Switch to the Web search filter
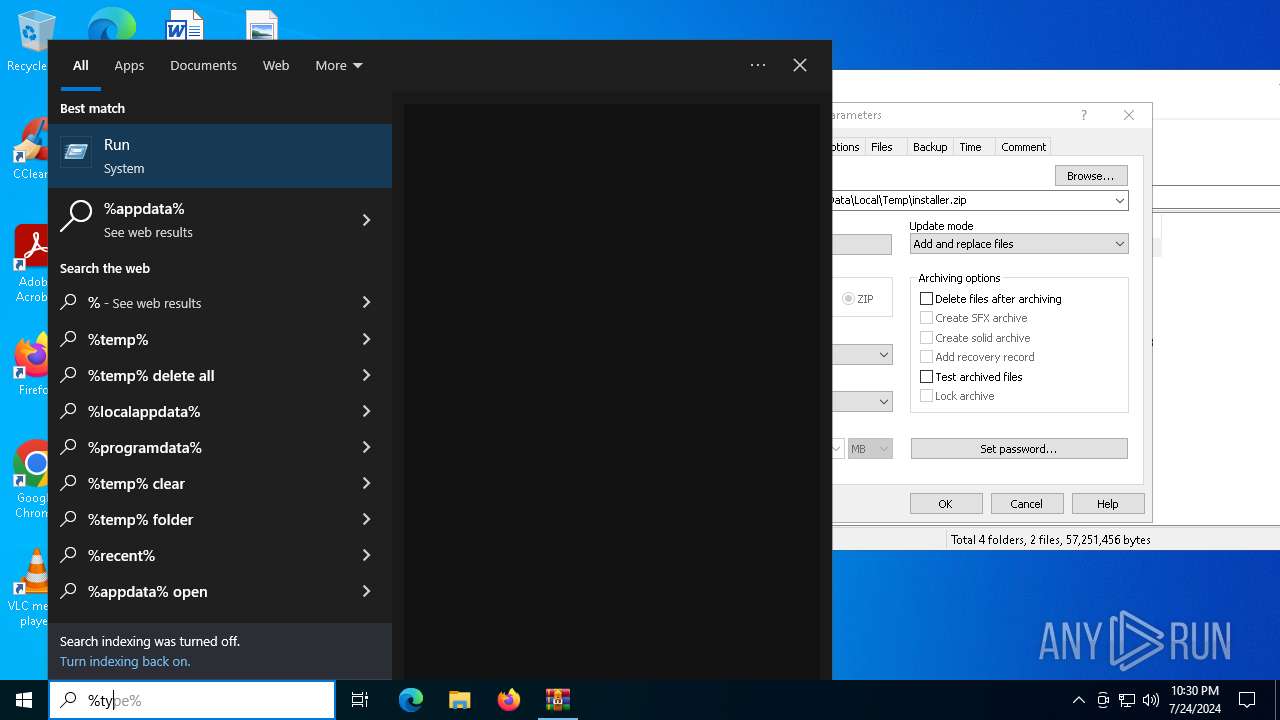The height and width of the screenshot is (720, 1280). (x=276, y=65)
